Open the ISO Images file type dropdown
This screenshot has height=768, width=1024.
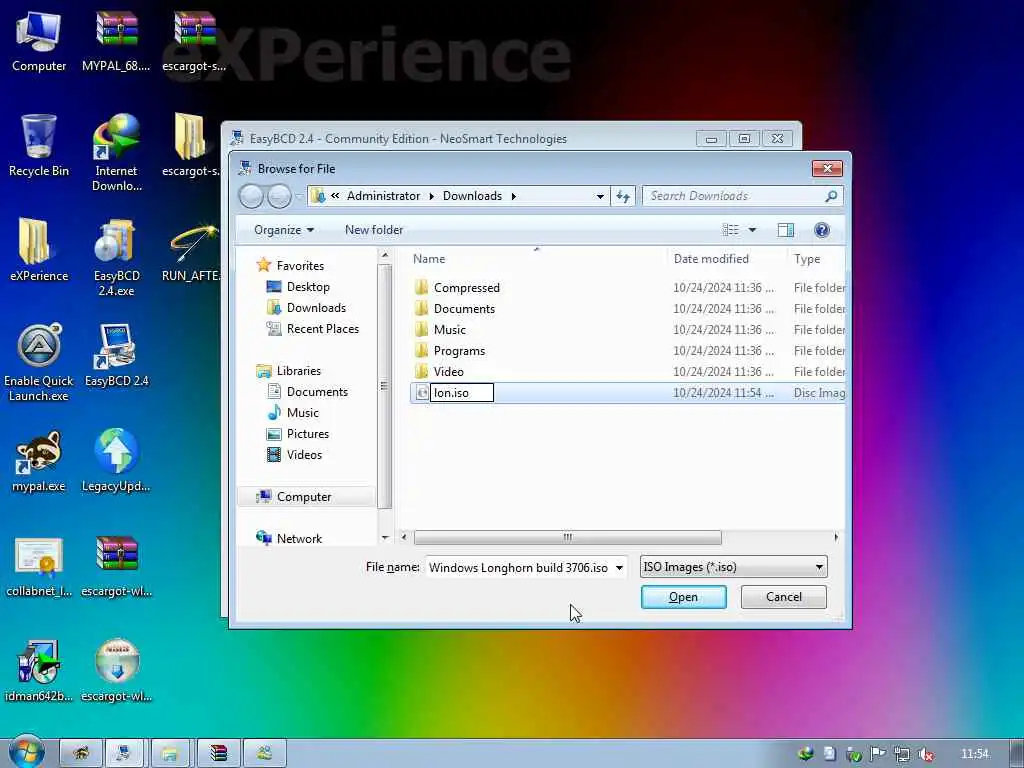(x=733, y=567)
